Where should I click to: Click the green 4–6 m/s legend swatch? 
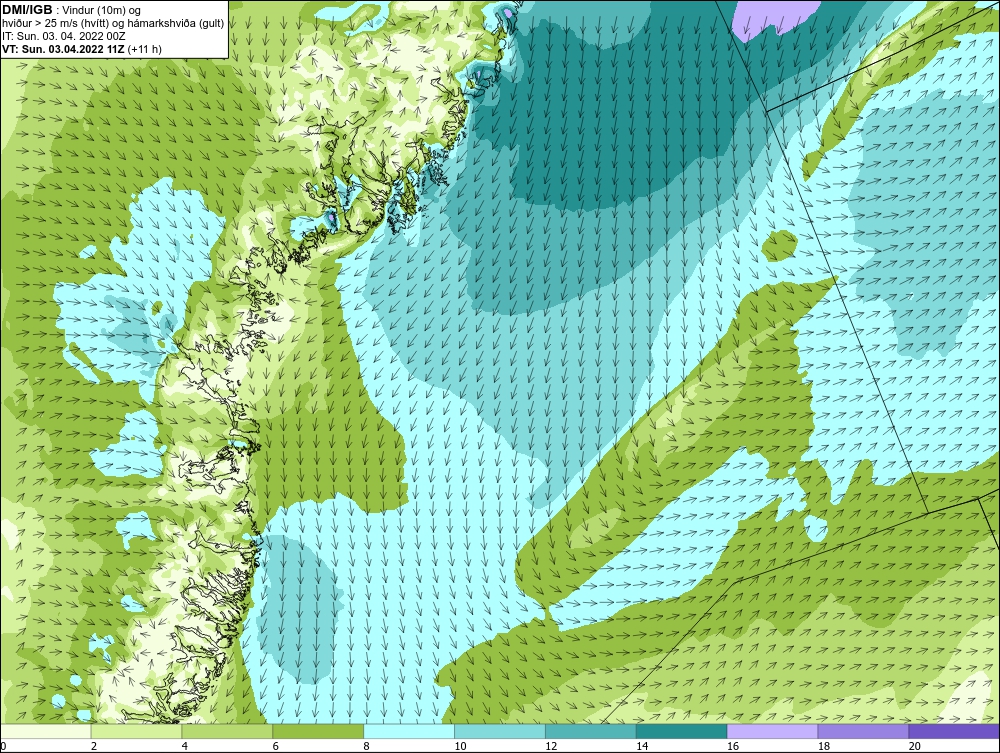(227, 731)
